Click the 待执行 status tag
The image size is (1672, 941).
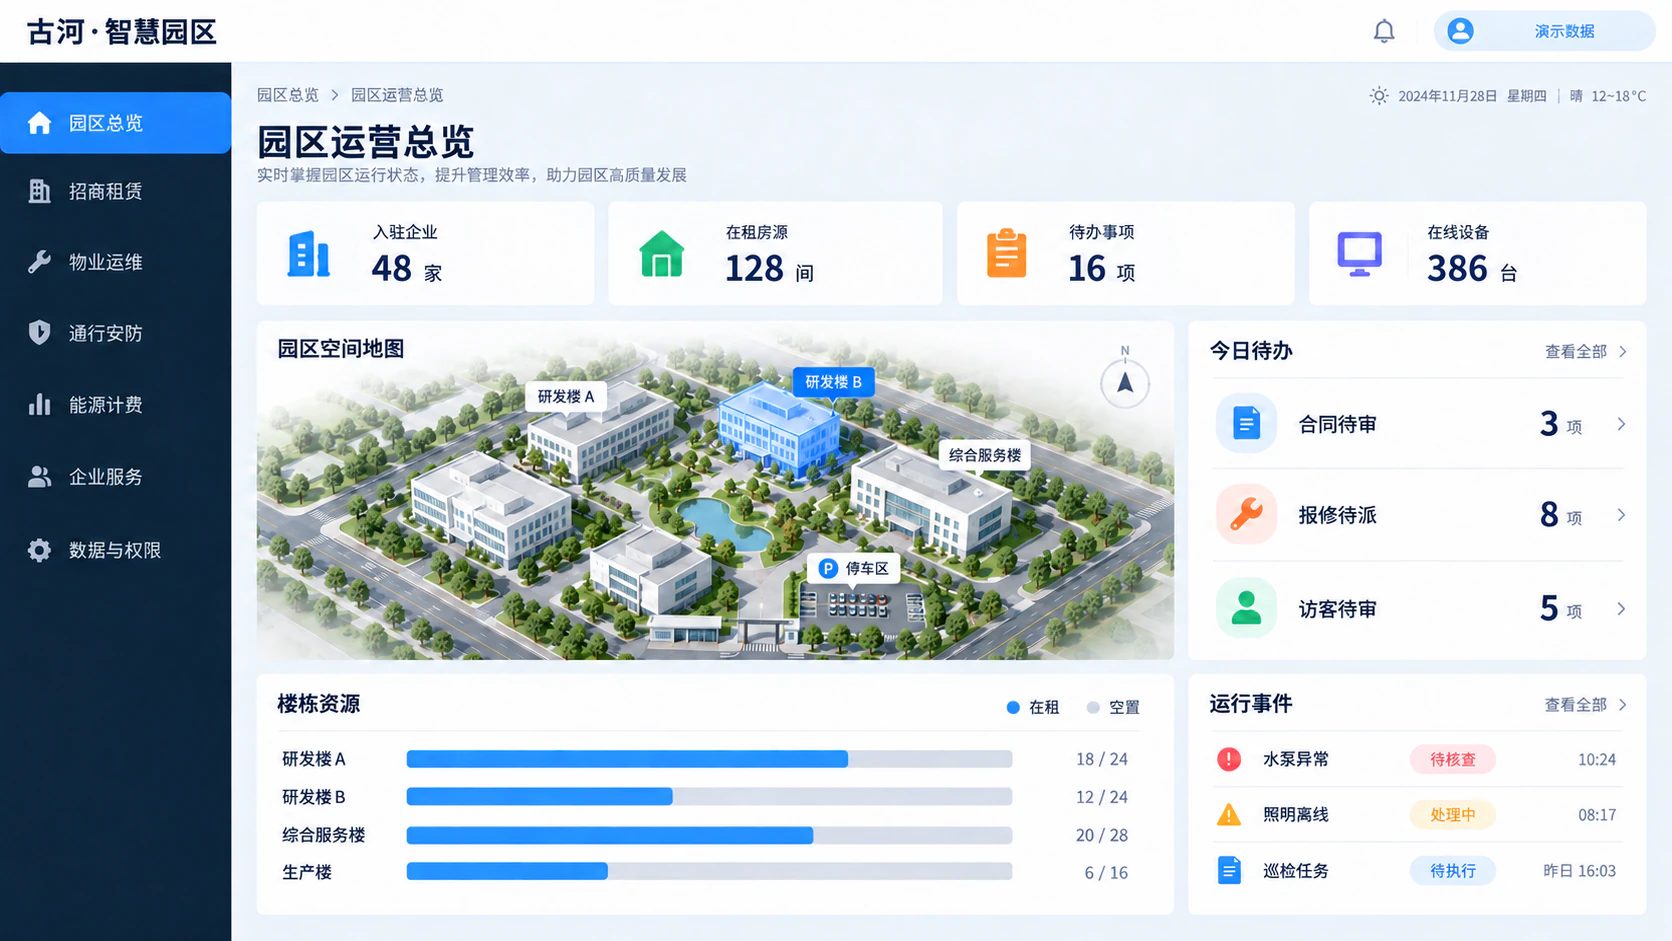1453,870
